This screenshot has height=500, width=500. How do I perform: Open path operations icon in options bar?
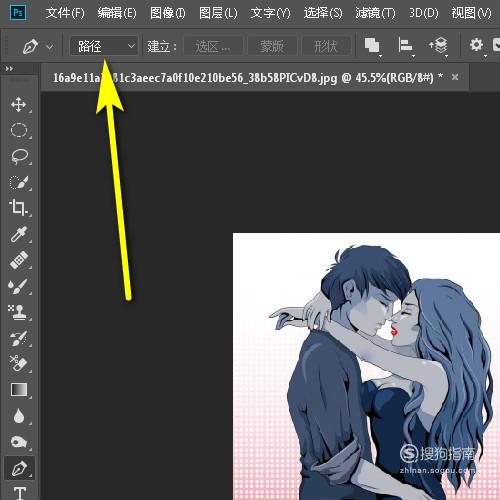pos(373,45)
